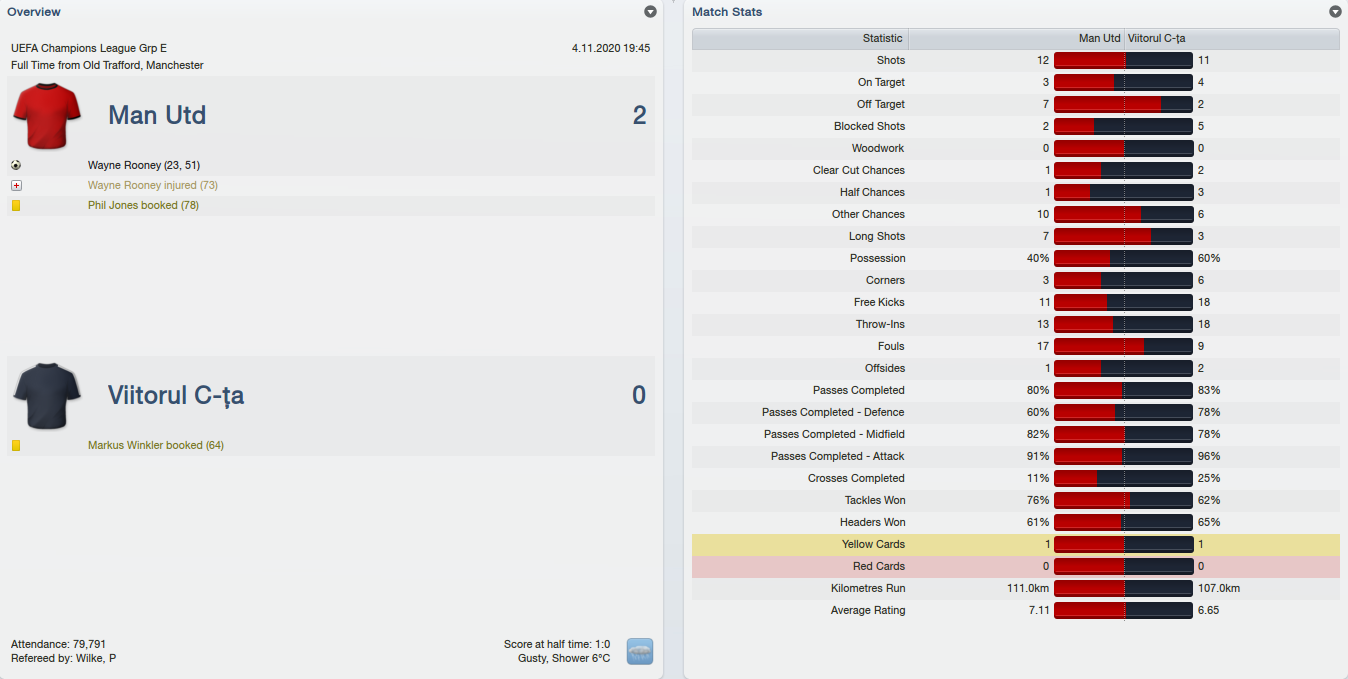Click Wayne Rooney goalscorer entry

(144, 165)
